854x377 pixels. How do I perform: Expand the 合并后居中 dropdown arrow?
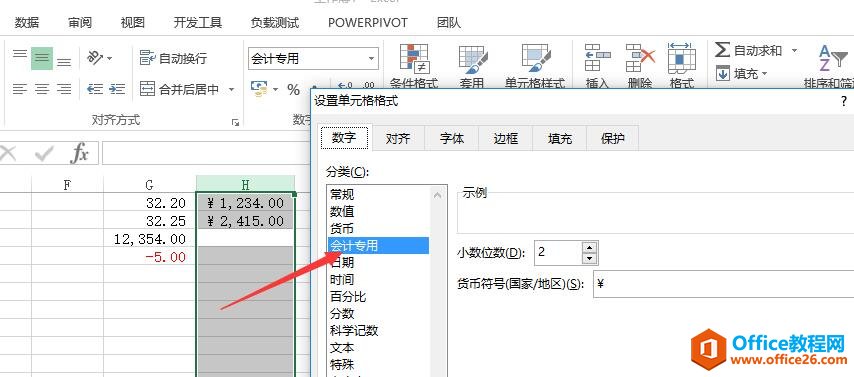[231, 89]
